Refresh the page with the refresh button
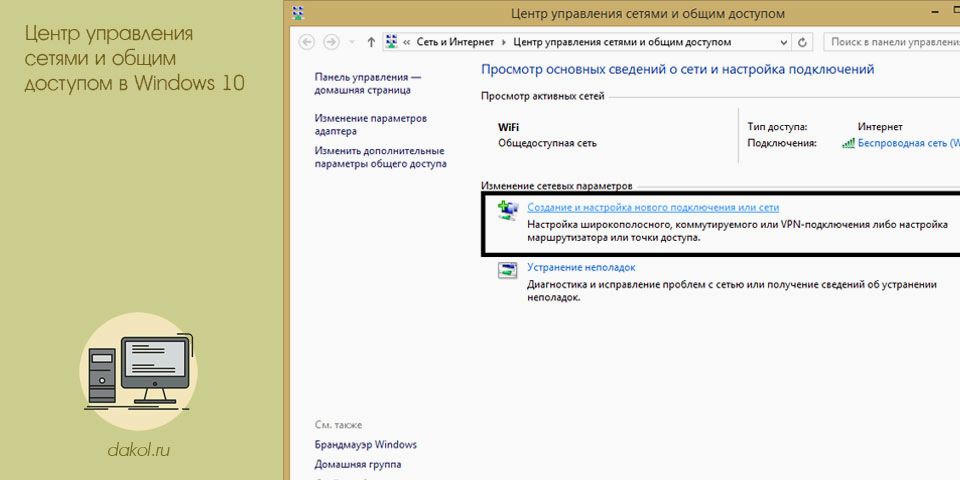The width and height of the screenshot is (960, 480). tap(803, 42)
